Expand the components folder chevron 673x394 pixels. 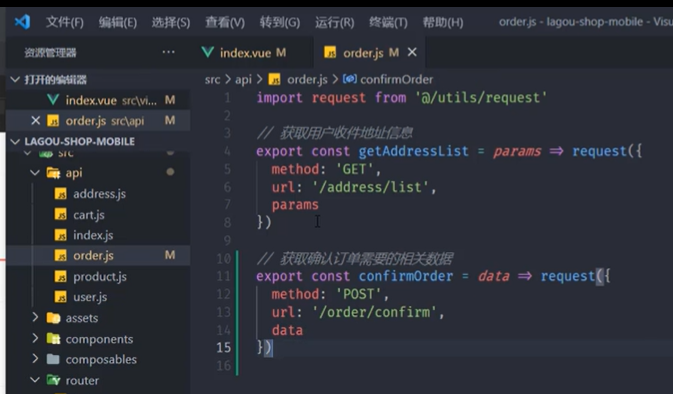[35, 338]
